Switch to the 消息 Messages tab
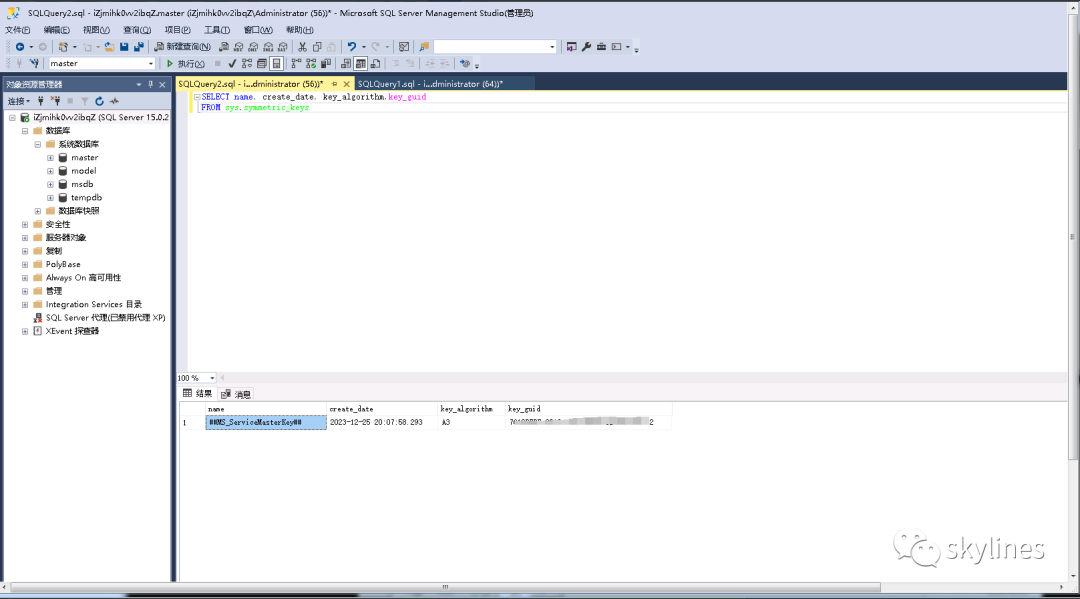The image size is (1080, 599). pos(236,395)
